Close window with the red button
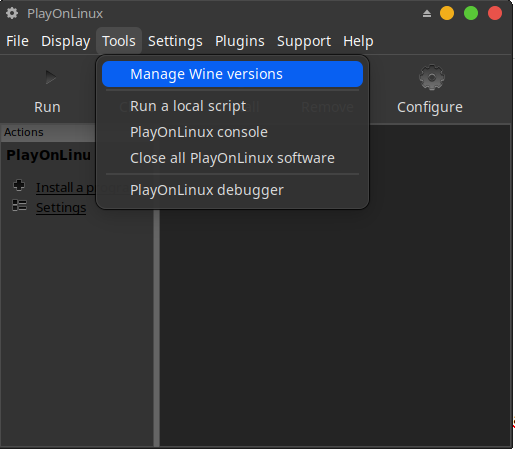 click(x=495, y=13)
